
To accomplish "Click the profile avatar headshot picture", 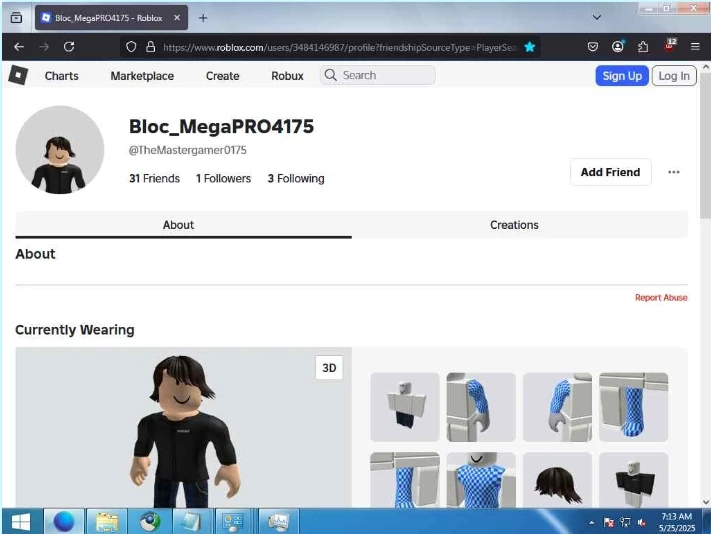I will 60,150.
